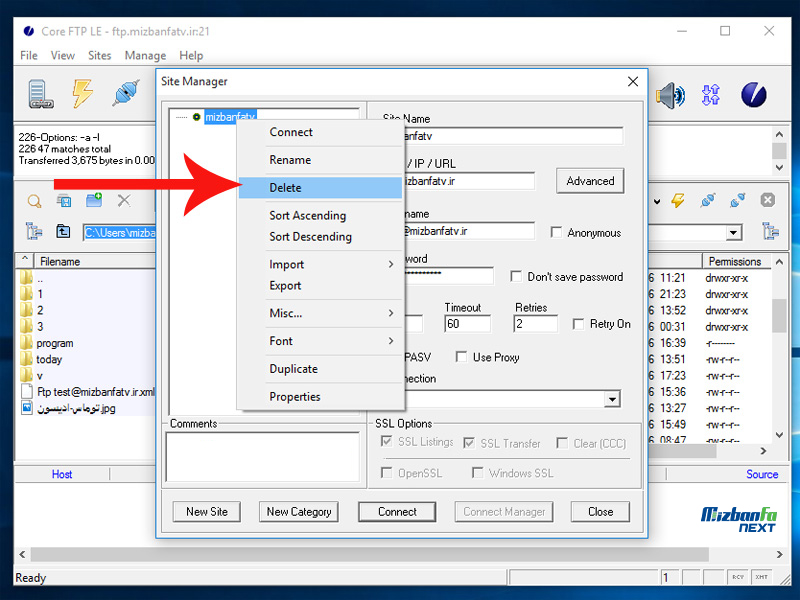Click the Retries input field

tap(535, 324)
